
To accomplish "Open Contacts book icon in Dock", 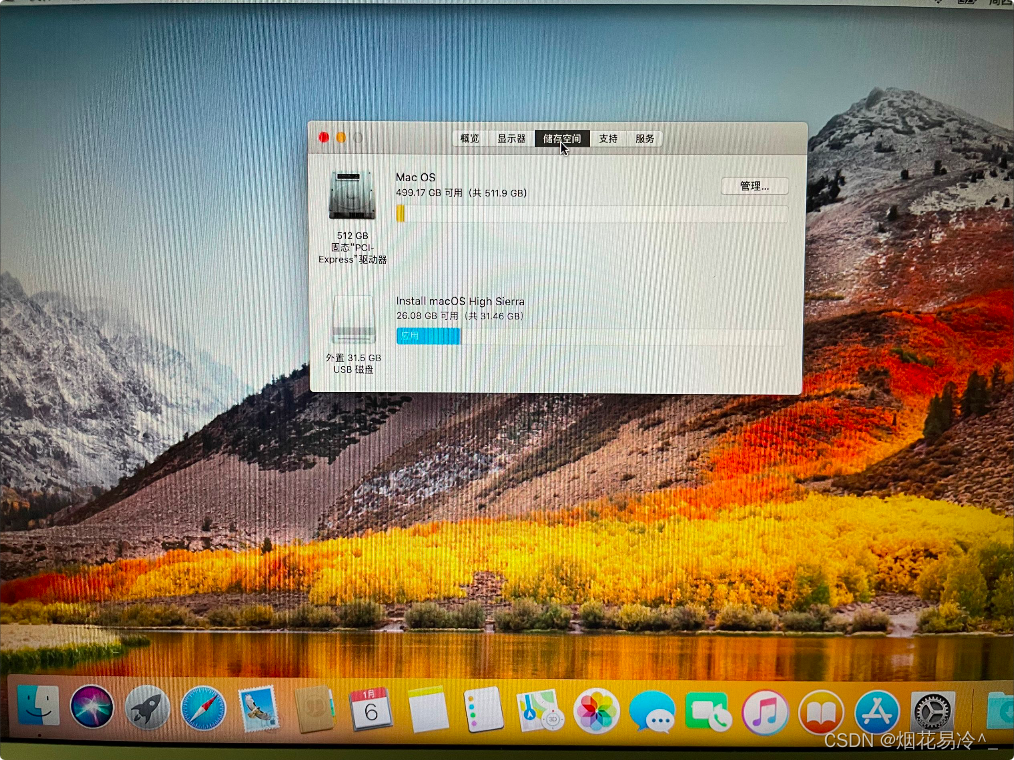I will pos(314,710).
